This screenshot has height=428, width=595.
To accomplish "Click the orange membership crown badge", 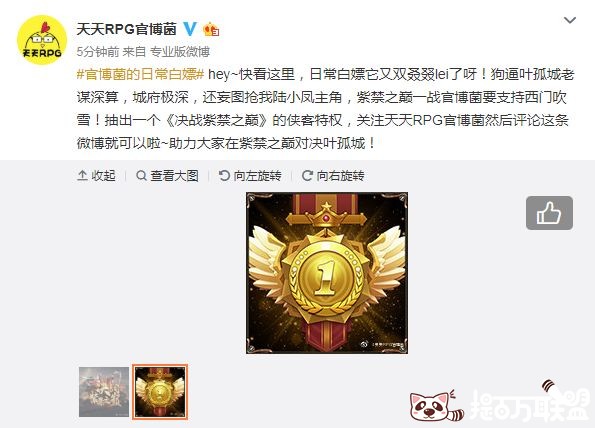I will point(211,29).
